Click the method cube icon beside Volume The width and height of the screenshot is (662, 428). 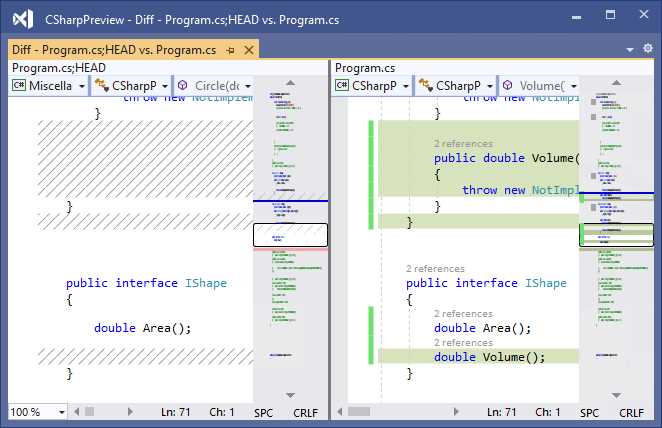[x=507, y=85]
